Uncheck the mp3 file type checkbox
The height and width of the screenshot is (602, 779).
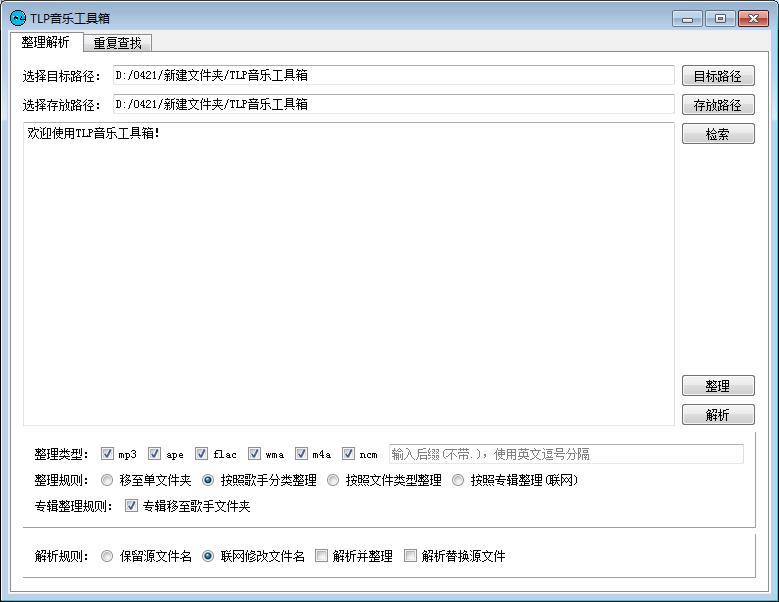(x=107, y=453)
